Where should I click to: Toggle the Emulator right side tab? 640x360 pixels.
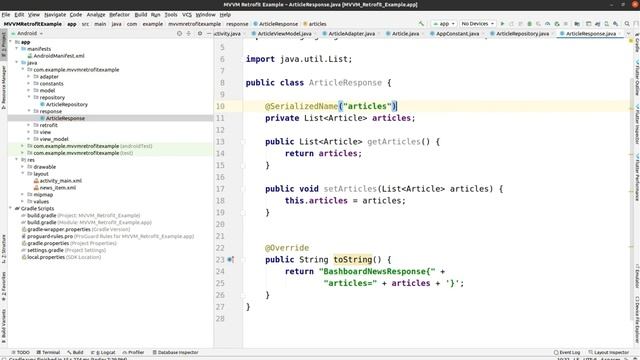pos(637,276)
